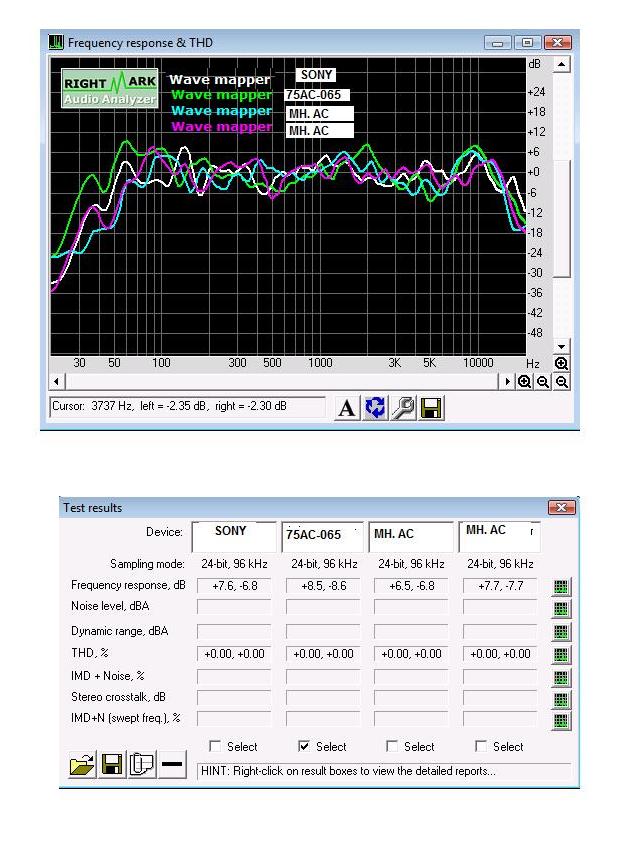Click the RightMark Audio Analyzer logo

pos(110,88)
